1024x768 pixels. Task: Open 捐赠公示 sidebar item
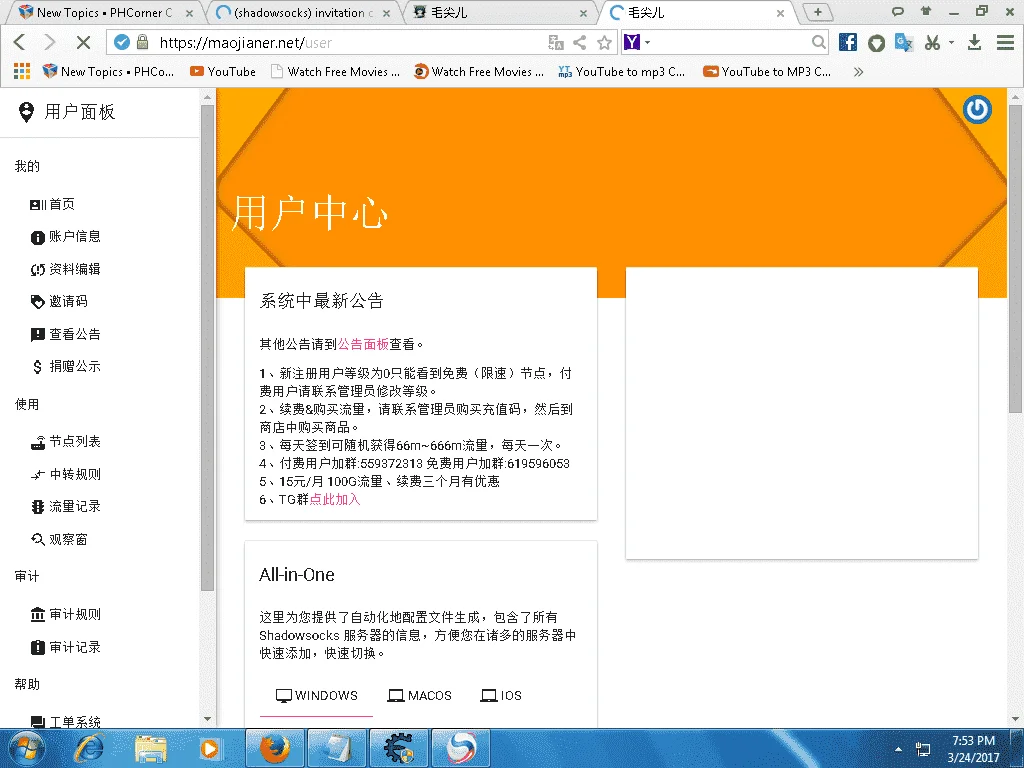pyautogui.click(x=65, y=366)
